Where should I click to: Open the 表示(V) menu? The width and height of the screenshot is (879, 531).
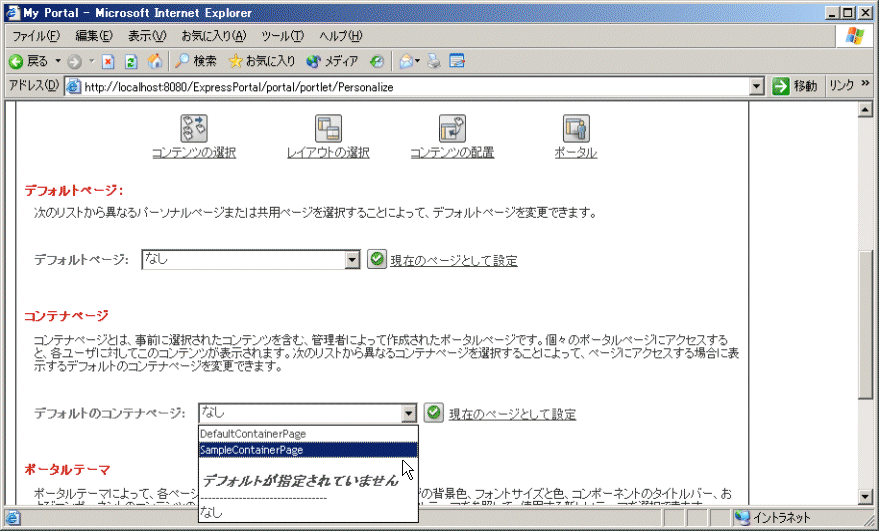pos(147,36)
